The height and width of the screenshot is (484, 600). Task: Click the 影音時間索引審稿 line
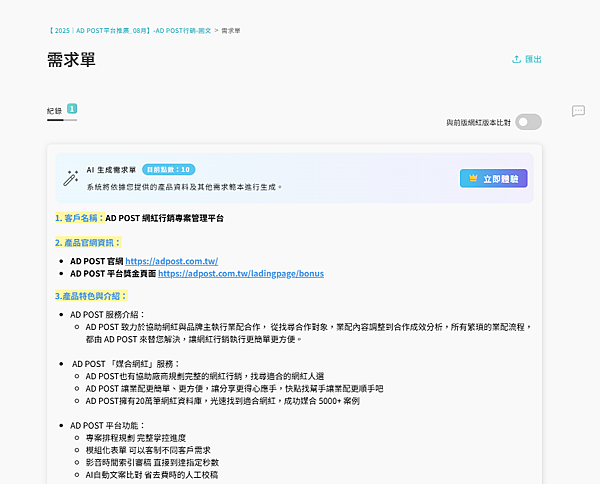[x=152, y=462]
